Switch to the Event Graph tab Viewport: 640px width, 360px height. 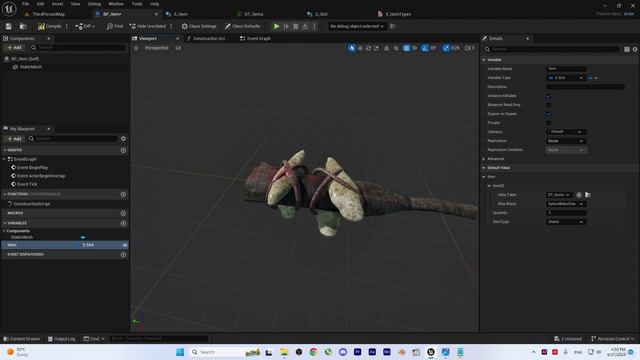click(x=256, y=38)
